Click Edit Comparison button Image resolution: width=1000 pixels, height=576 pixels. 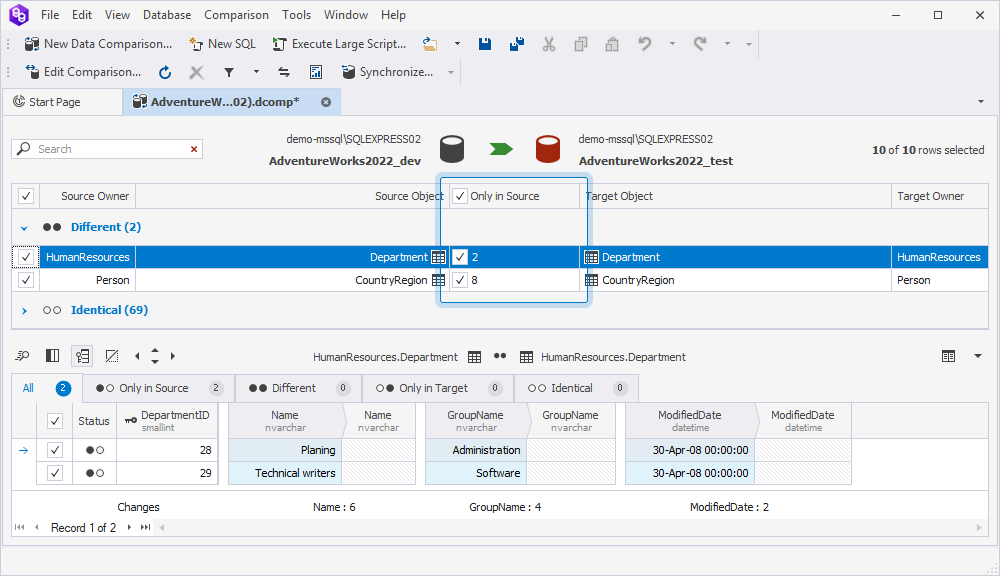(x=83, y=72)
